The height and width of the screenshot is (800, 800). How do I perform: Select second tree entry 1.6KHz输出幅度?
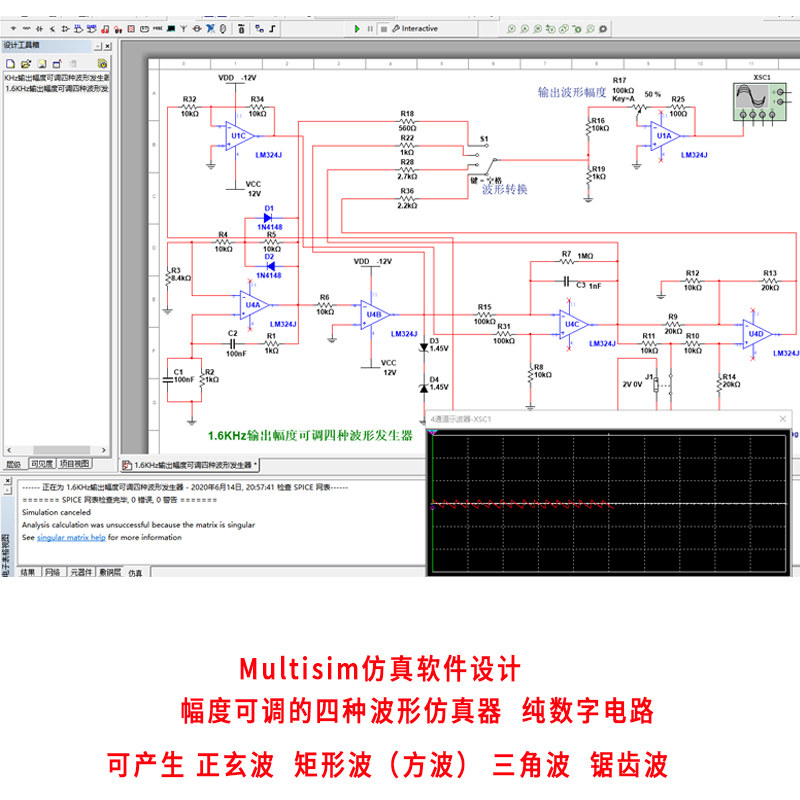coord(57,88)
